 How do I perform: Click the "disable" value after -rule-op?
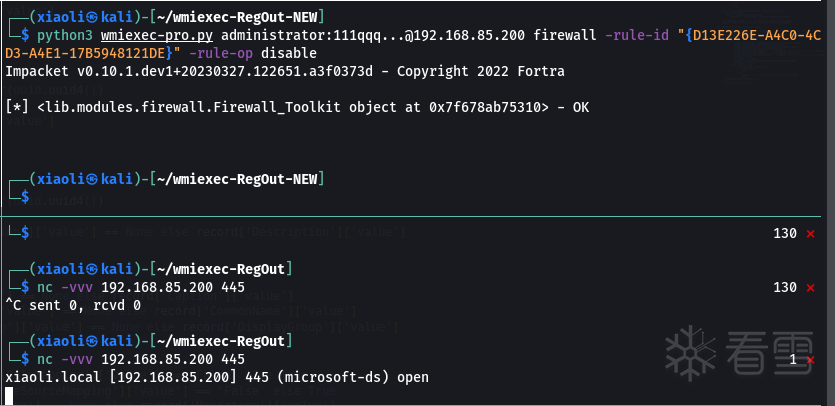pyautogui.click(x=289, y=52)
